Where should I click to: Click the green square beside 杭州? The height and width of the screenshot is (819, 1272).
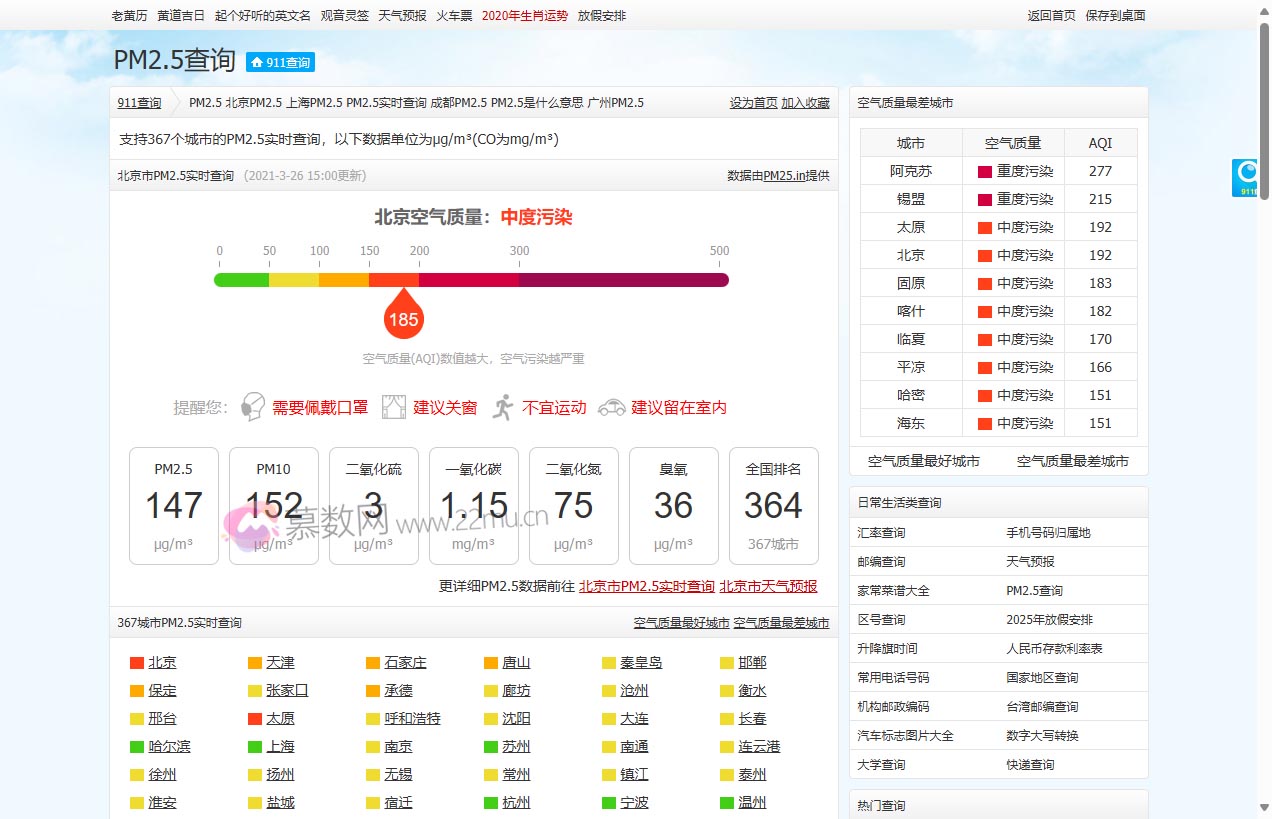[x=489, y=802]
